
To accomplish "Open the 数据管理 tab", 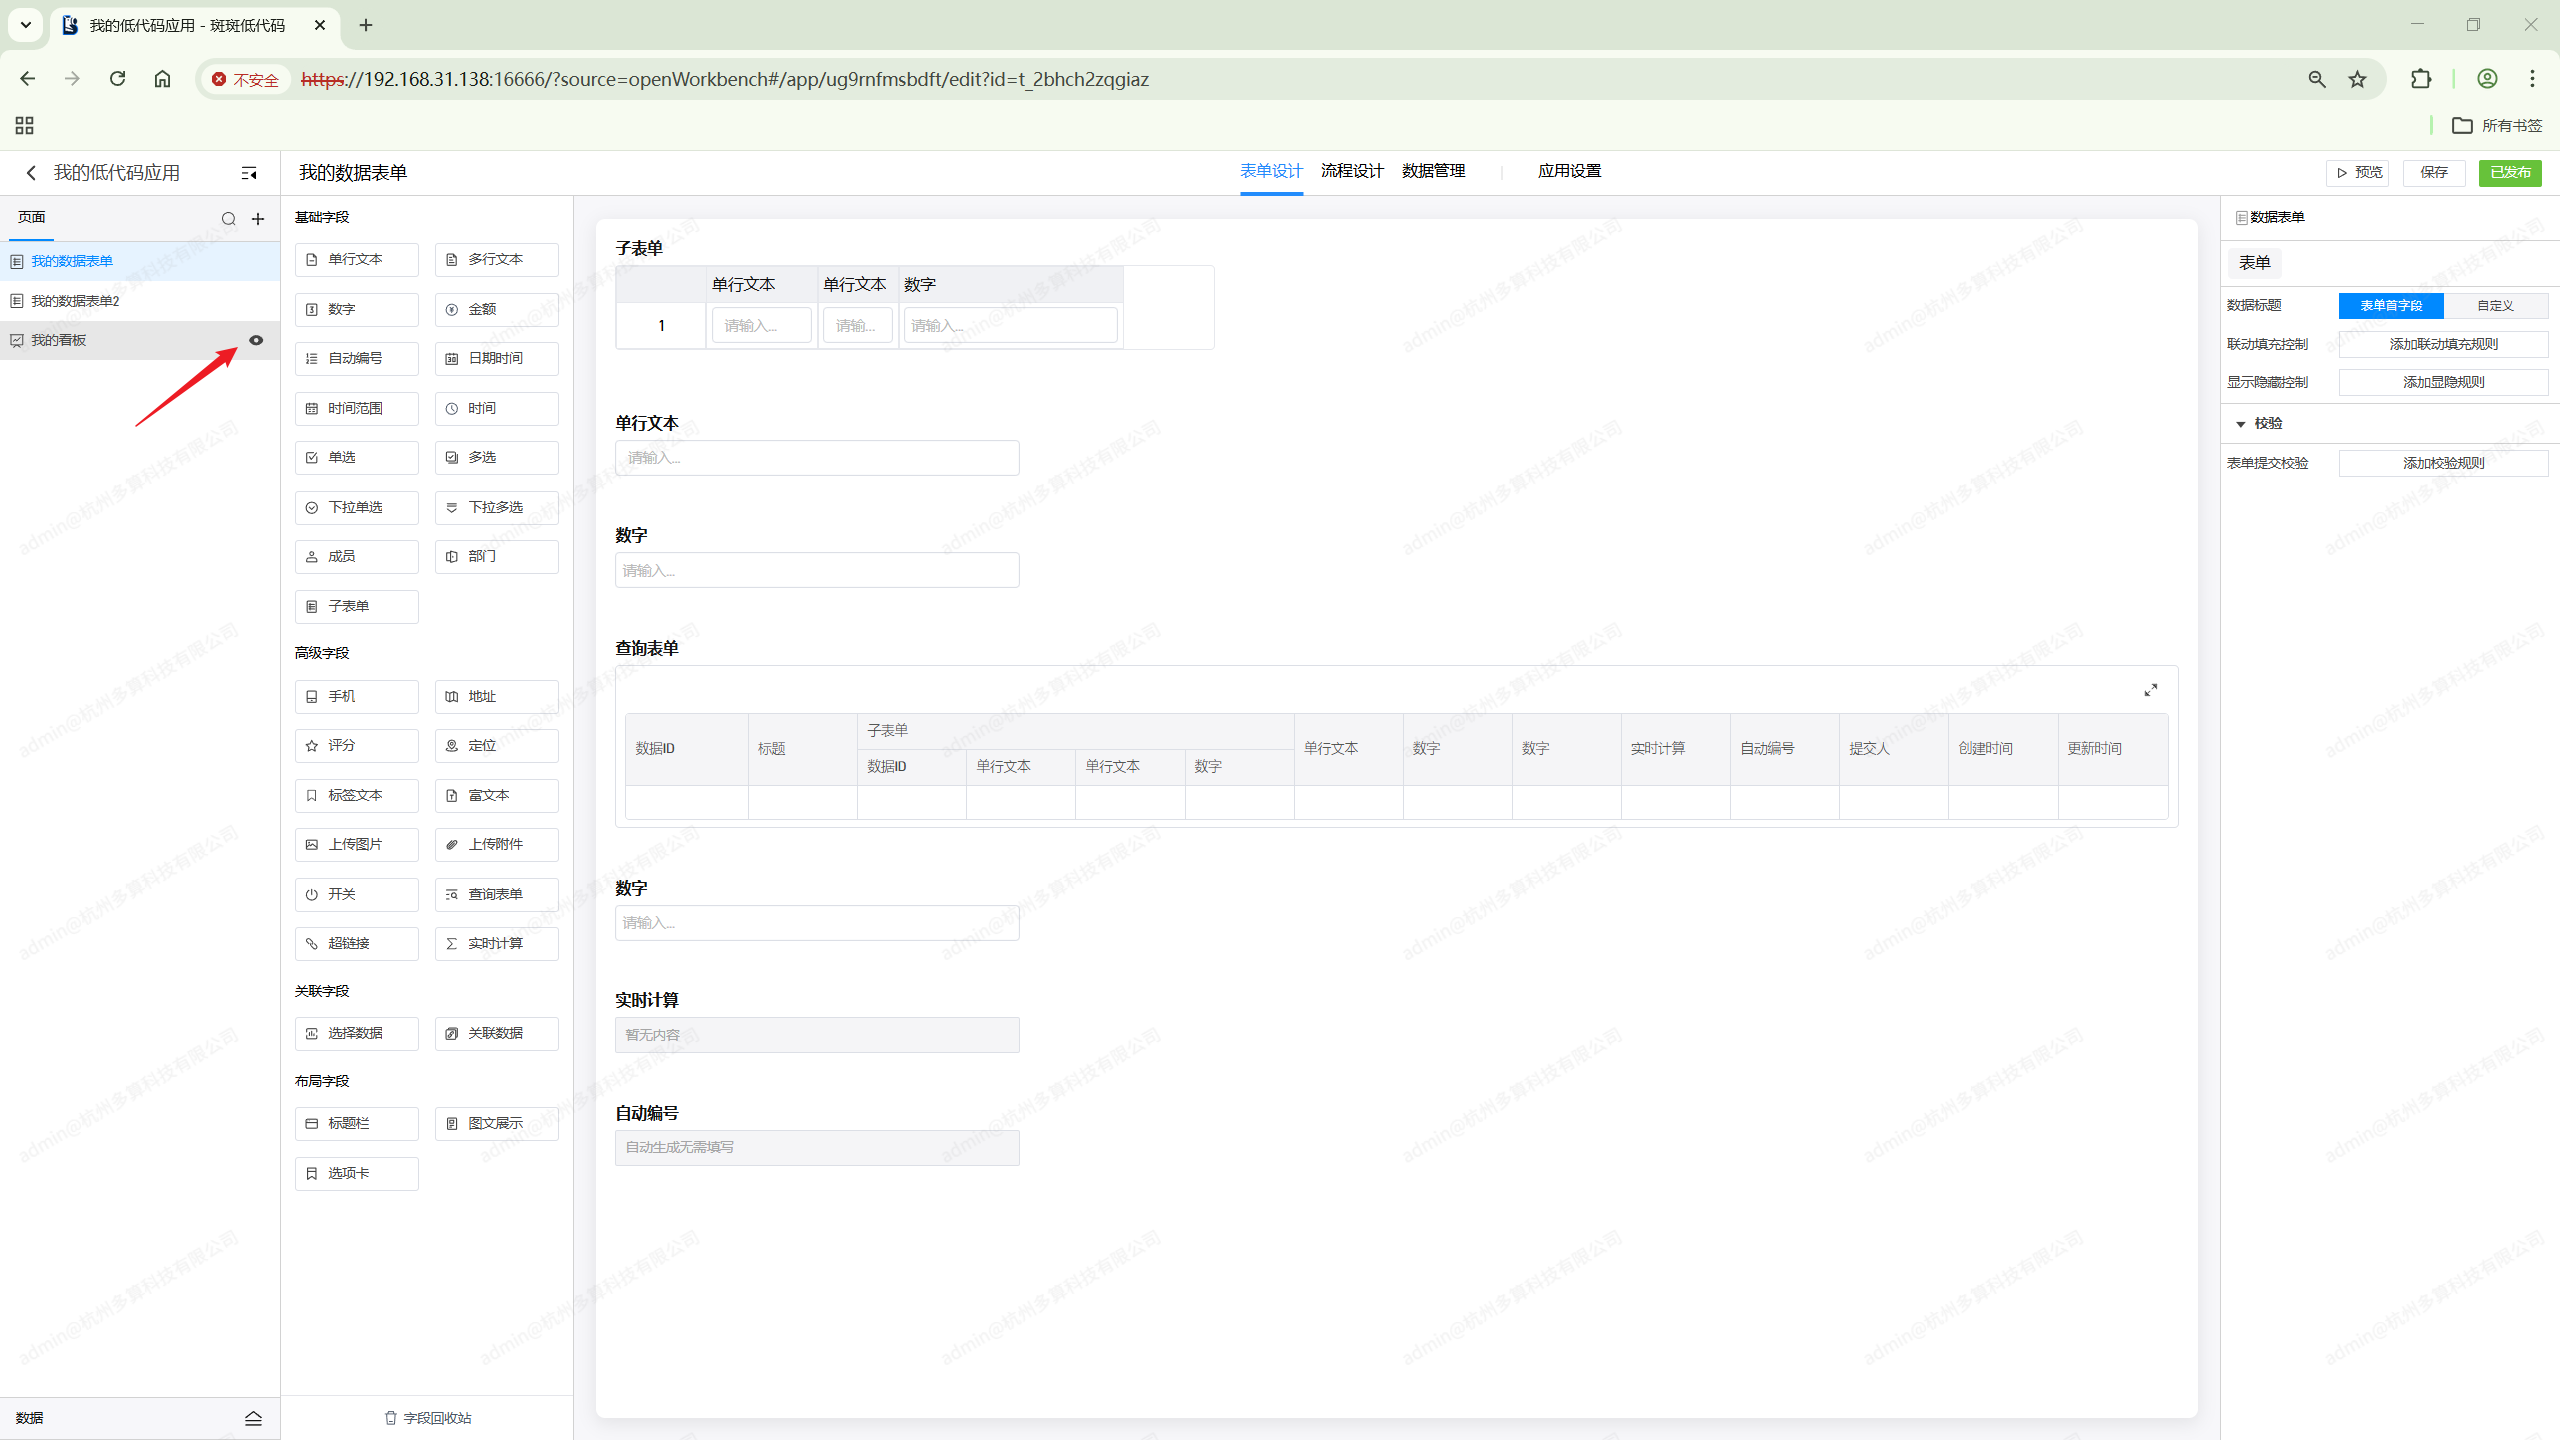I will pyautogui.click(x=1433, y=171).
